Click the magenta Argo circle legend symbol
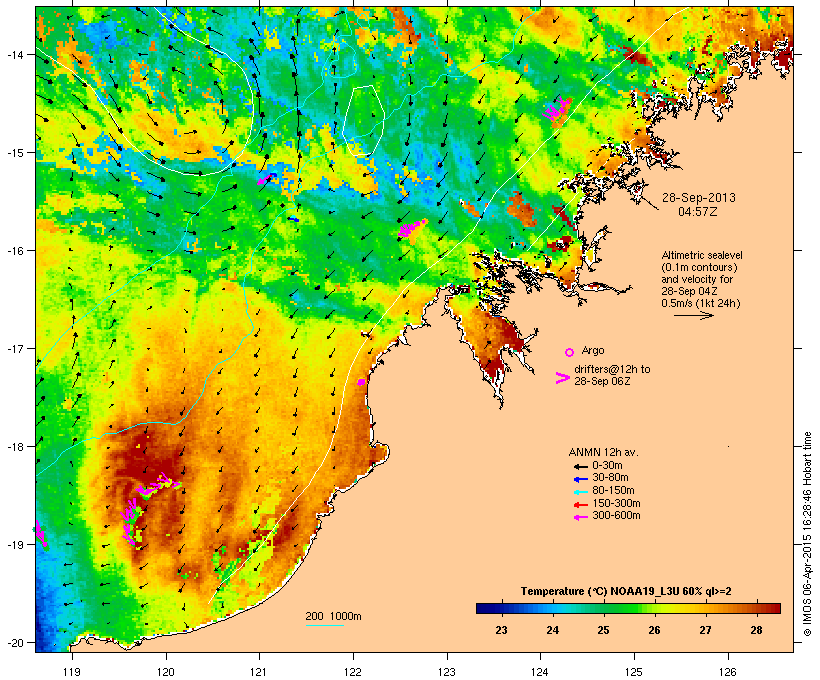820x680 pixels. tap(570, 352)
